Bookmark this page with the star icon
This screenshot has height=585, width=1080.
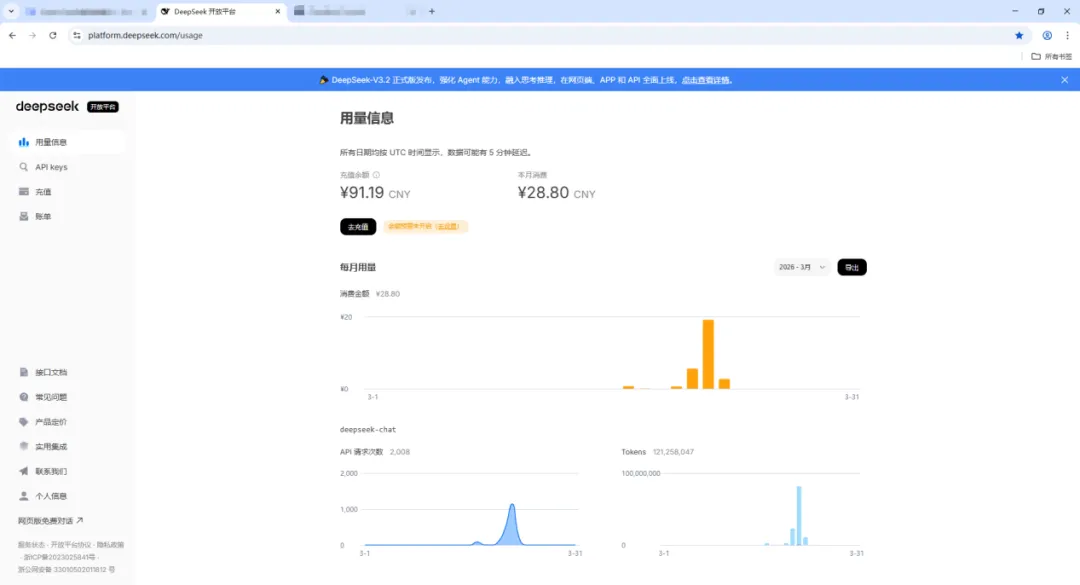click(x=1019, y=35)
